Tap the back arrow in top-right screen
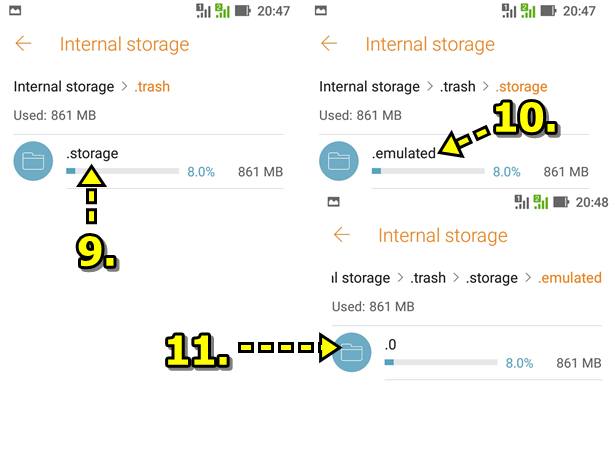 (329, 44)
